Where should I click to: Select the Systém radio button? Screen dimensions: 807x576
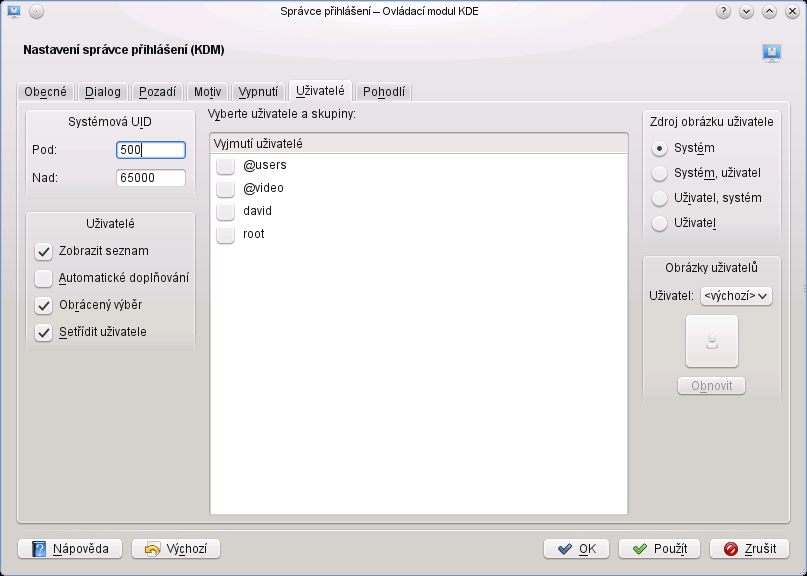coord(659,148)
